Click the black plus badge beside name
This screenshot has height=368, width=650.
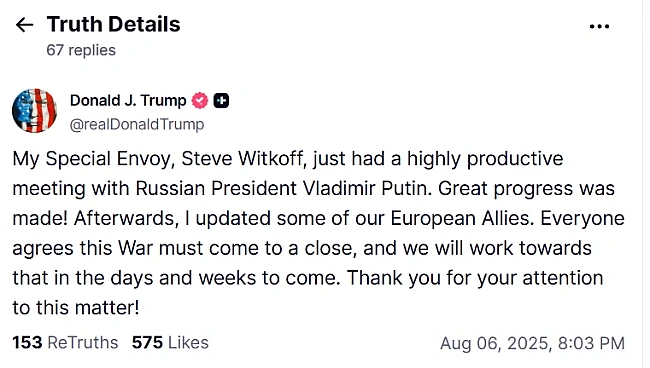(221, 100)
